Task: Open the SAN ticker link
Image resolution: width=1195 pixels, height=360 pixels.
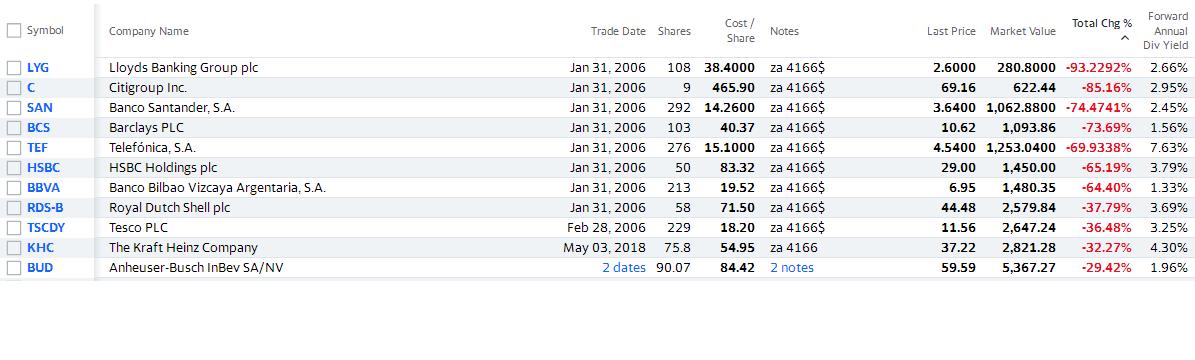Action: pos(39,108)
